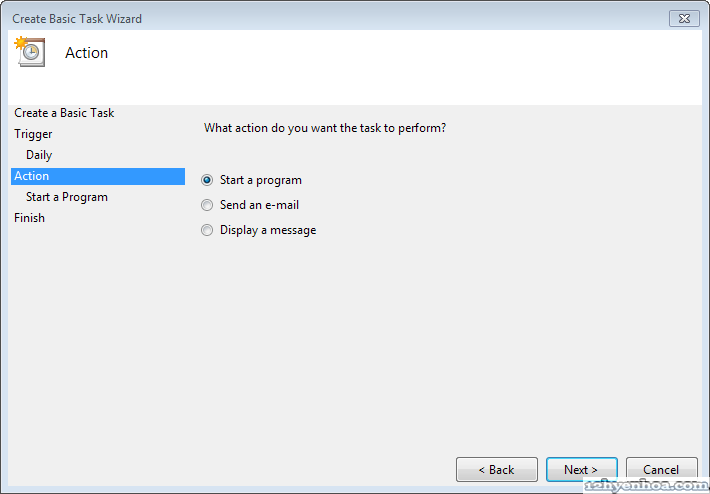This screenshot has width=710, height=494.
Task: Click the watermark link in the bottom-right corner
Action: [x=645, y=485]
